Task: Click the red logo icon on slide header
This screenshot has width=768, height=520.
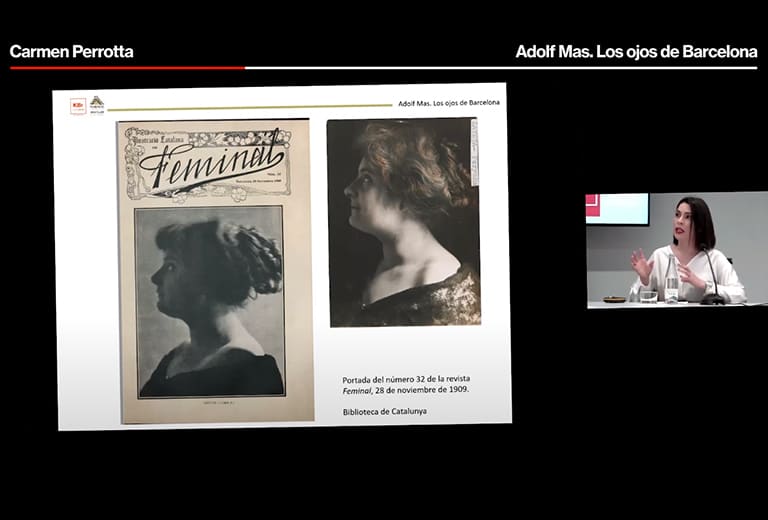Action: click(x=78, y=106)
